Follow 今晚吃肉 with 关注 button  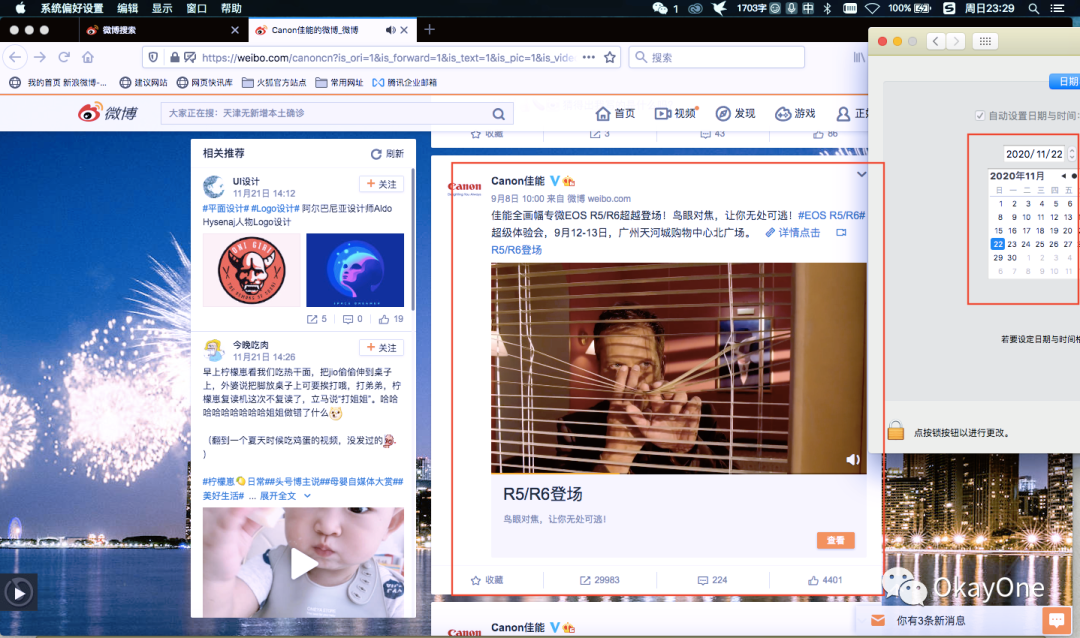pos(381,347)
